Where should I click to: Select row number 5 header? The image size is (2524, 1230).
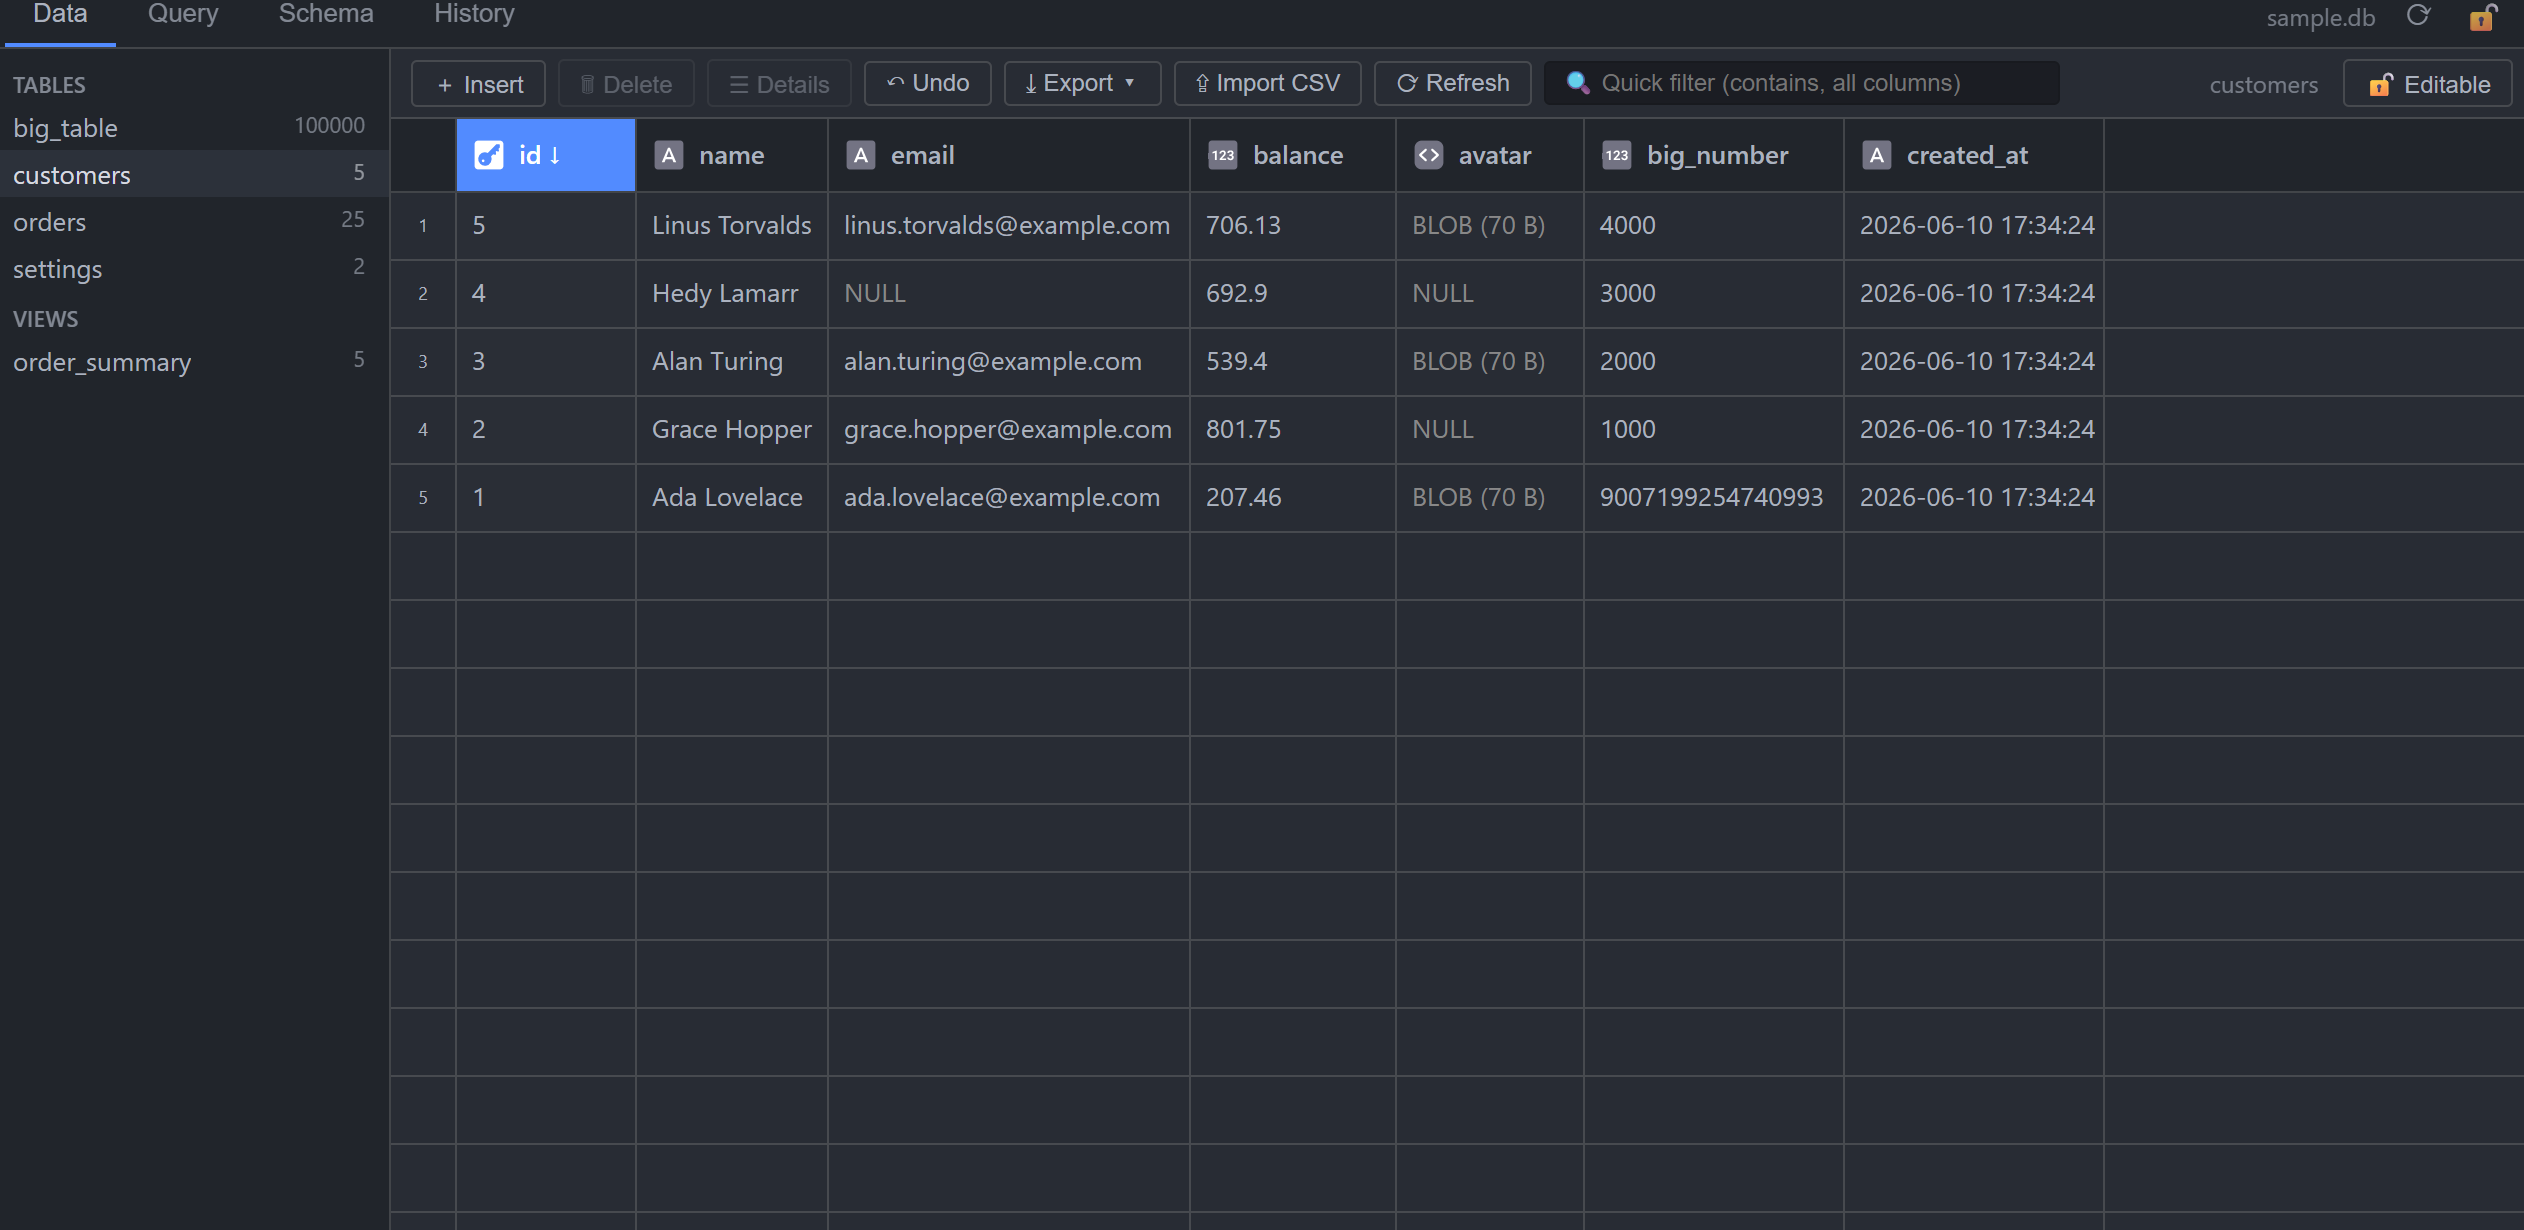point(423,498)
